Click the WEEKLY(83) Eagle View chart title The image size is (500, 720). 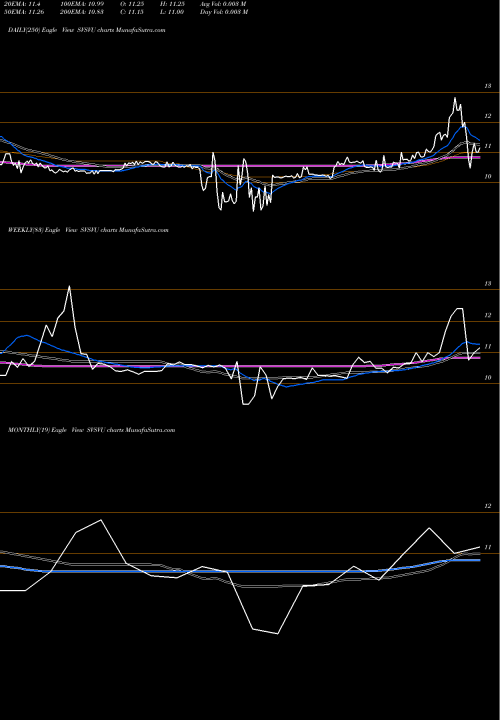88,230
